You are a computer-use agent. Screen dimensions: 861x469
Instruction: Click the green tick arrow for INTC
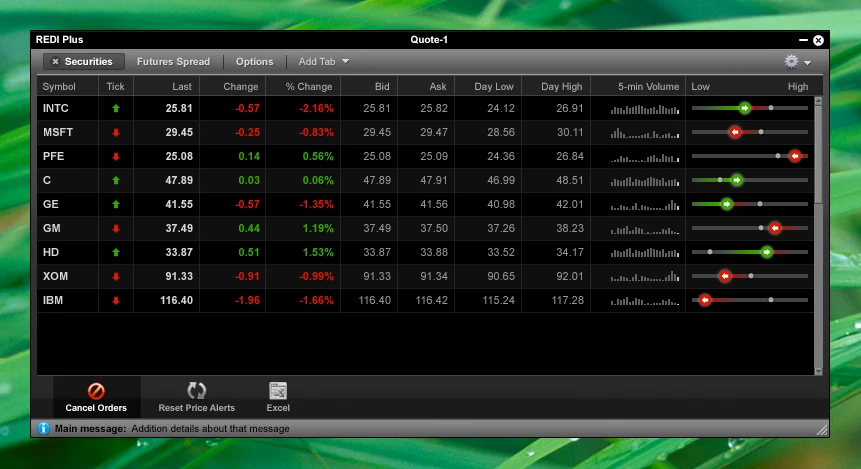click(116, 108)
